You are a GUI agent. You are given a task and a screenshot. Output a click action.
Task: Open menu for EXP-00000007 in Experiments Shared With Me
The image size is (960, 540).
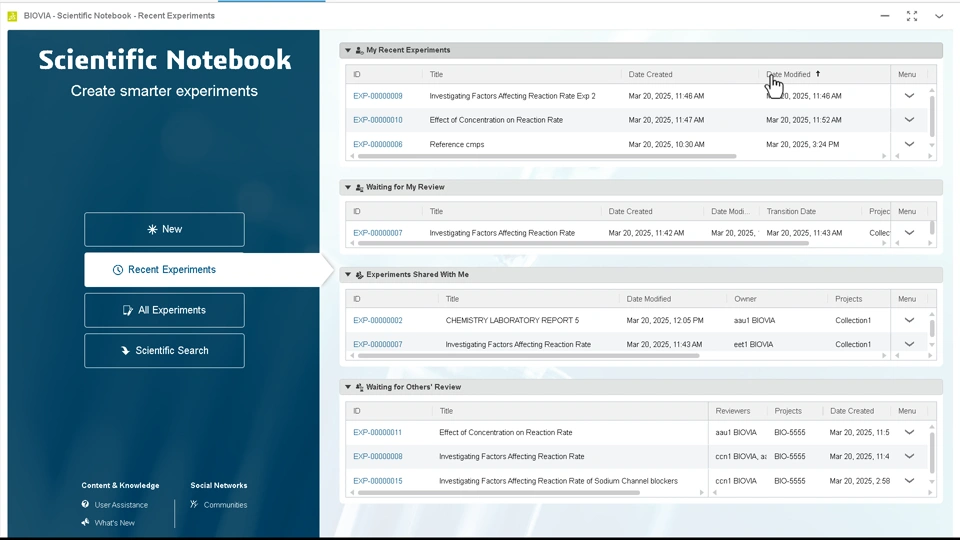coord(909,344)
